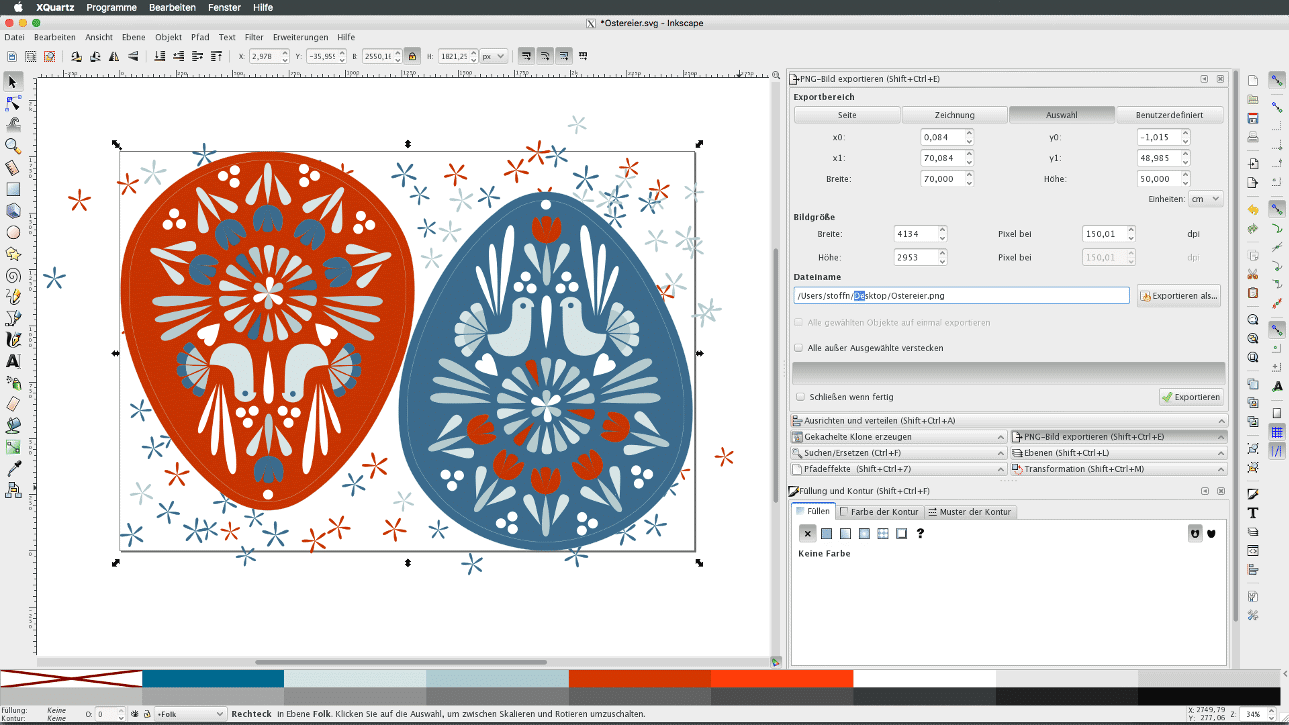This screenshot has height=725, width=1289.
Task: Choose the rectangle drawing tool
Action: pos(13,189)
